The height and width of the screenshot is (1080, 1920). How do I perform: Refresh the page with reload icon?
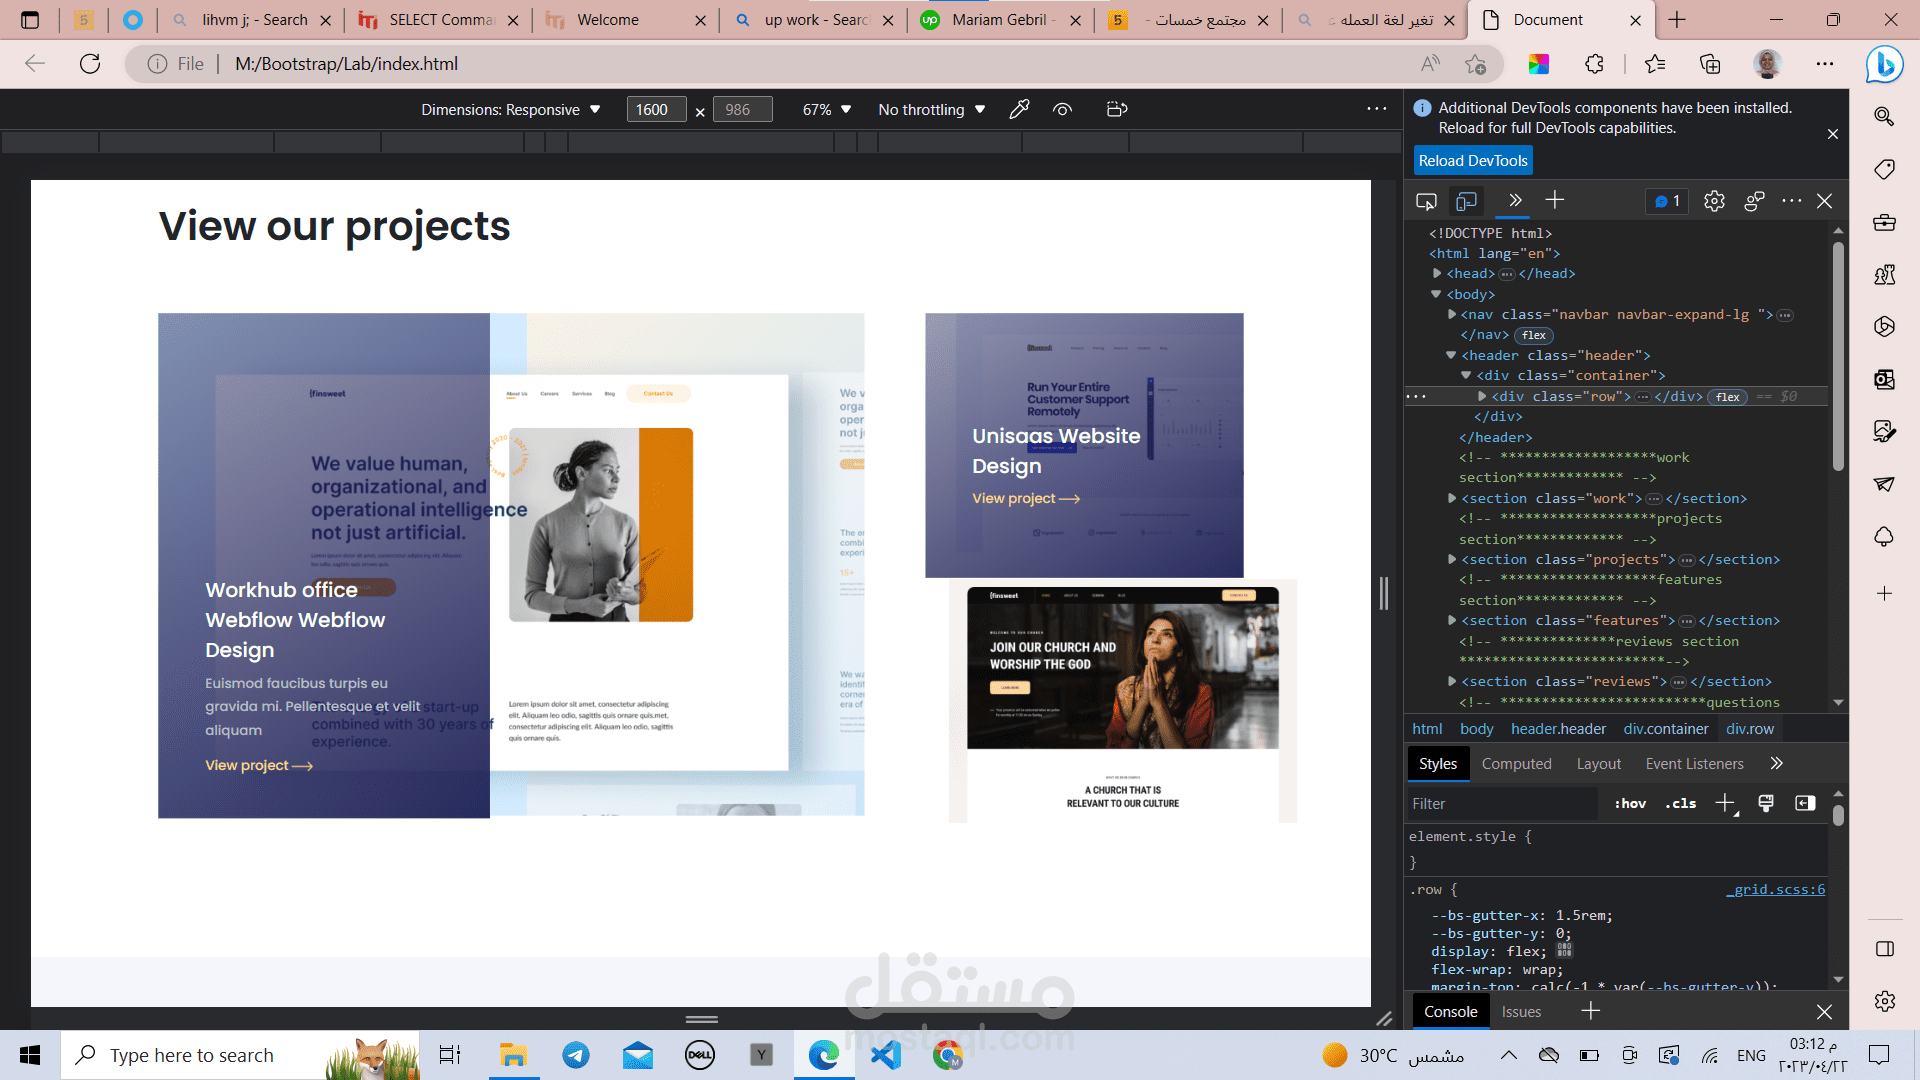point(90,64)
